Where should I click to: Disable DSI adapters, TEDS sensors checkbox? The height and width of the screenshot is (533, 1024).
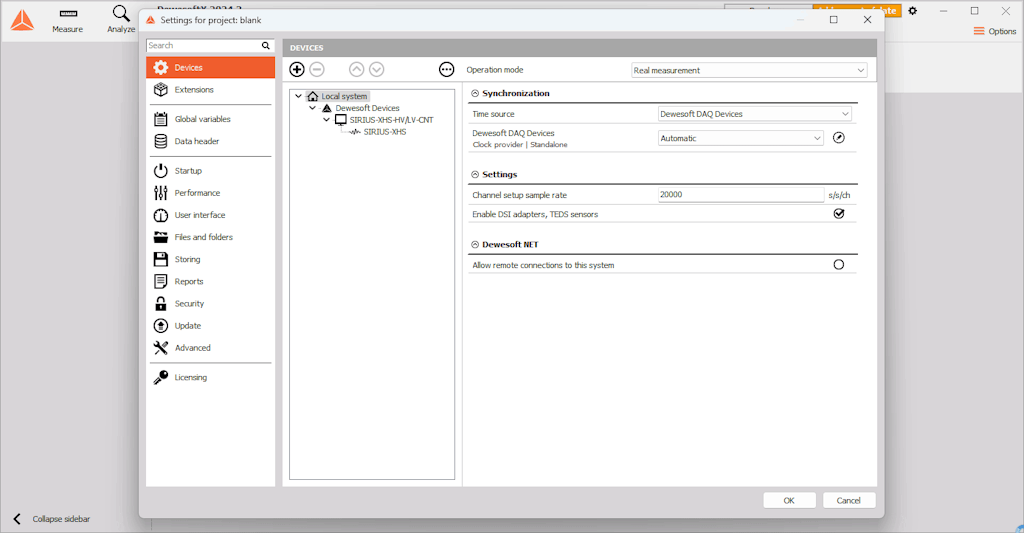(x=839, y=214)
